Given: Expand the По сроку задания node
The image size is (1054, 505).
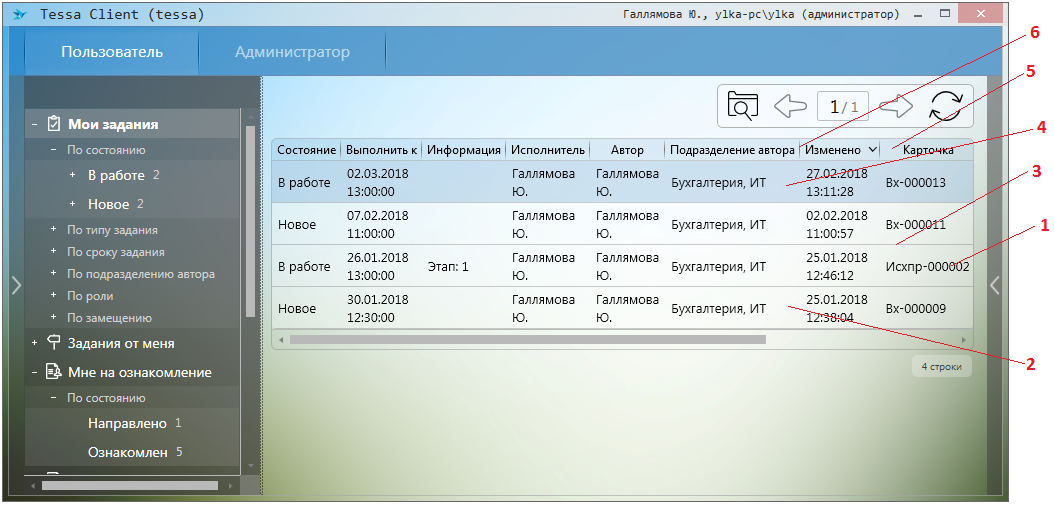Looking at the screenshot, I should coord(53,252).
